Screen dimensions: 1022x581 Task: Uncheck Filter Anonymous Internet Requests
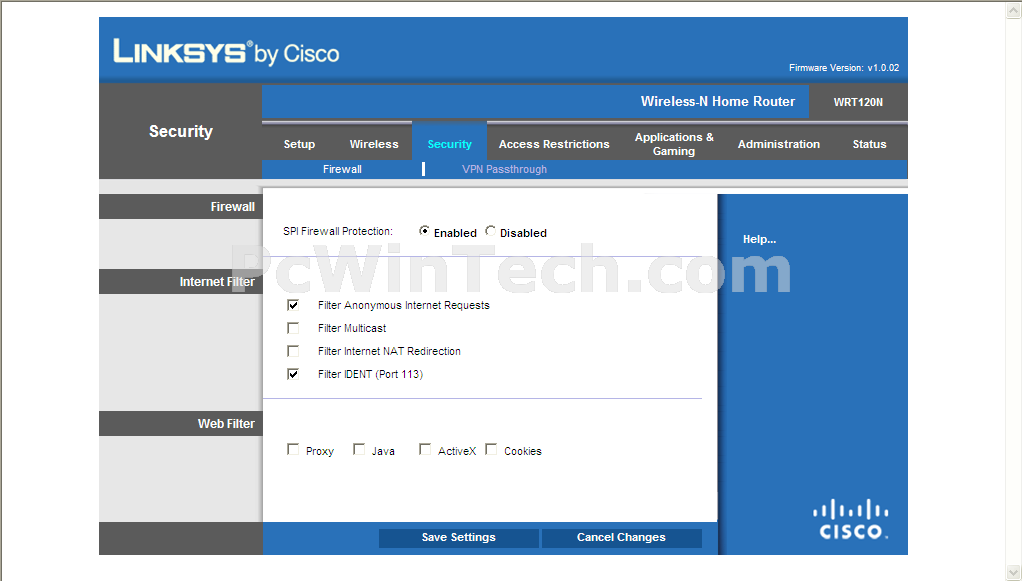(x=293, y=305)
